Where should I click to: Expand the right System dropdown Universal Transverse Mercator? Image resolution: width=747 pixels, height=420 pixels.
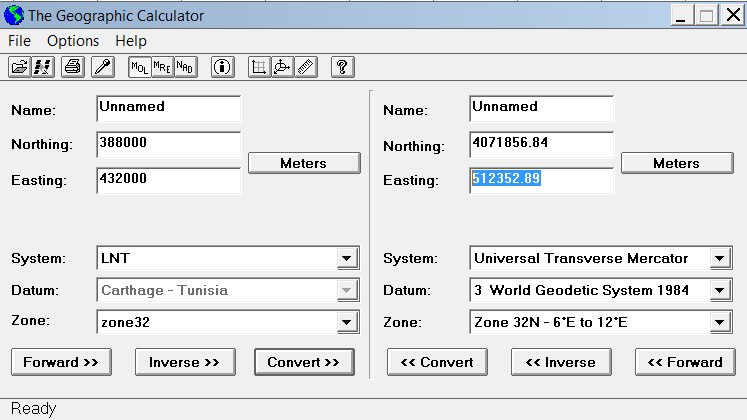[x=720, y=259]
